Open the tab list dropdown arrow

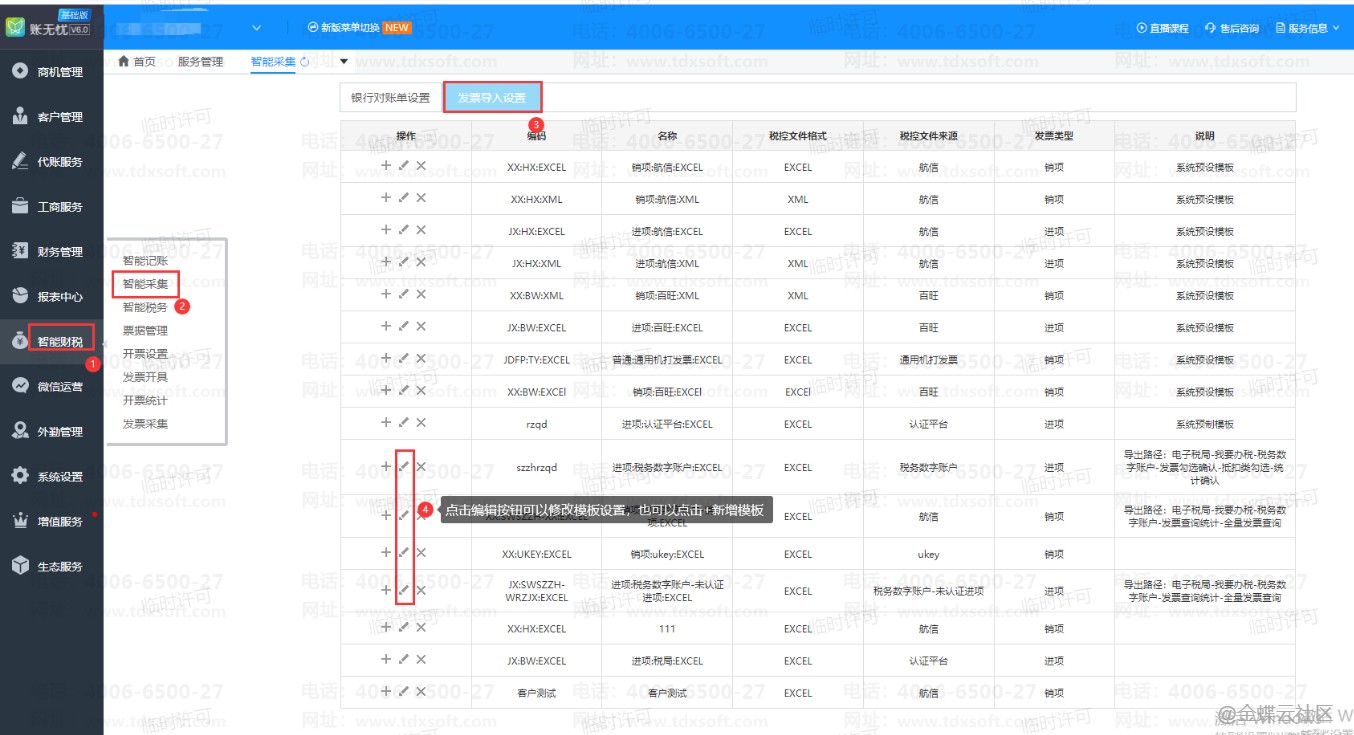pos(344,62)
